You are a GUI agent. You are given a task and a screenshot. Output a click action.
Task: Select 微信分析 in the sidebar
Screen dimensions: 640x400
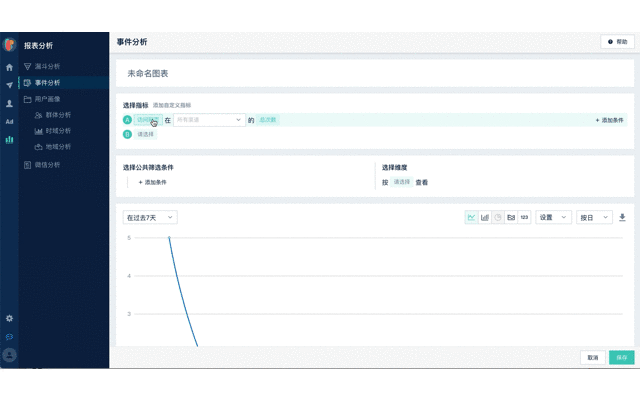point(47,164)
